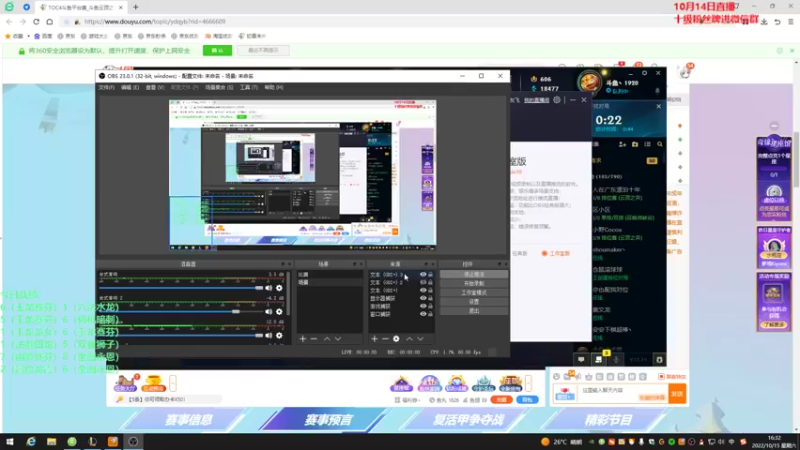The width and height of the screenshot is (800, 450).
Task: Click the browser address bar URL
Action: point(155,21)
